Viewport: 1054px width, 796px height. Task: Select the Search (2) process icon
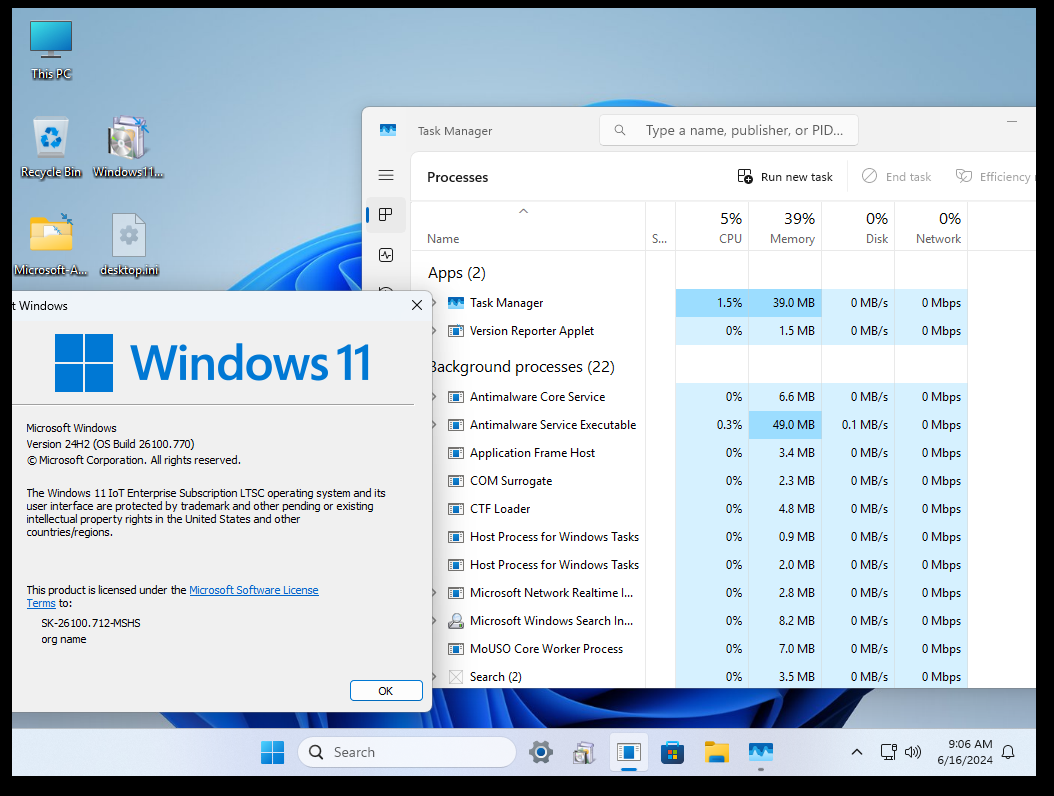coord(456,677)
